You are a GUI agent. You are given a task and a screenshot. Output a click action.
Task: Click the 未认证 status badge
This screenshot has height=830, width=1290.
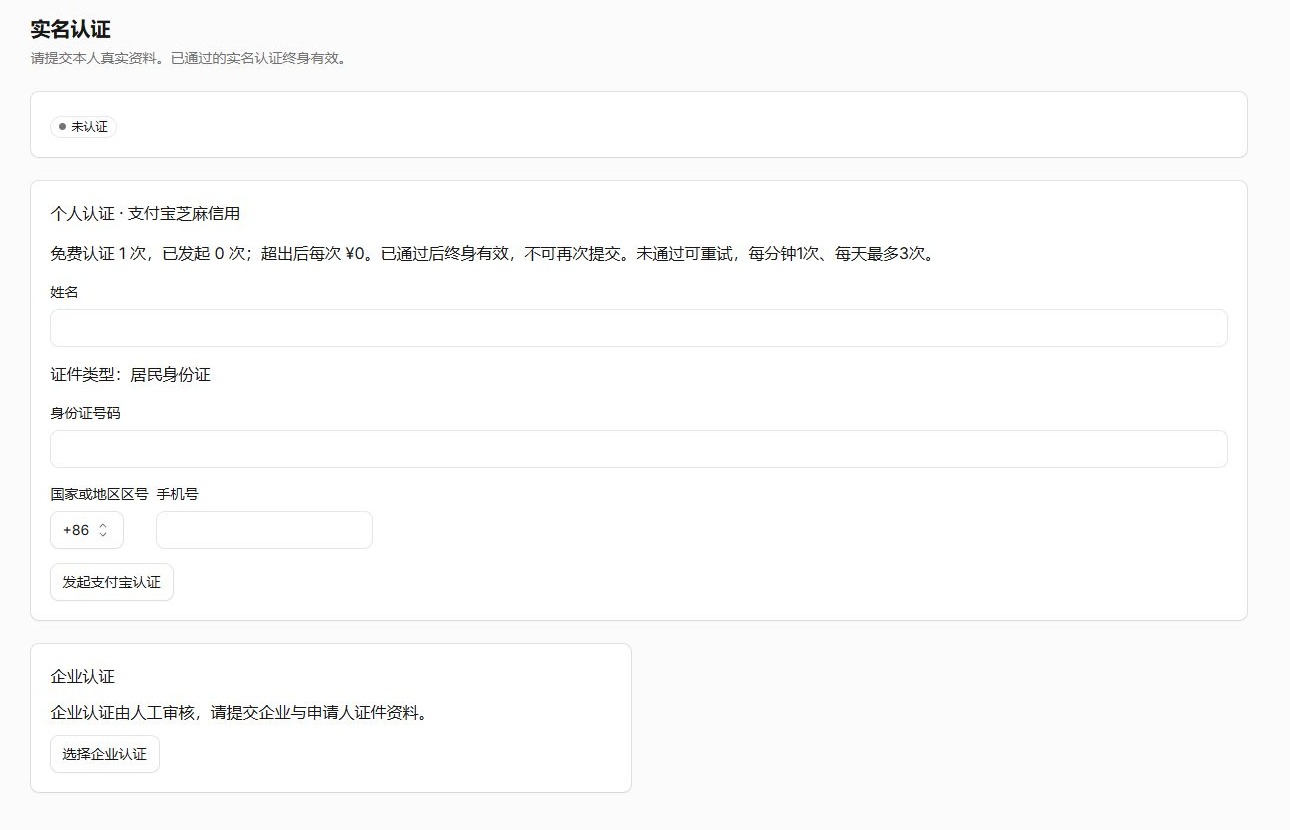pyautogui.click(x=83, y=127)
